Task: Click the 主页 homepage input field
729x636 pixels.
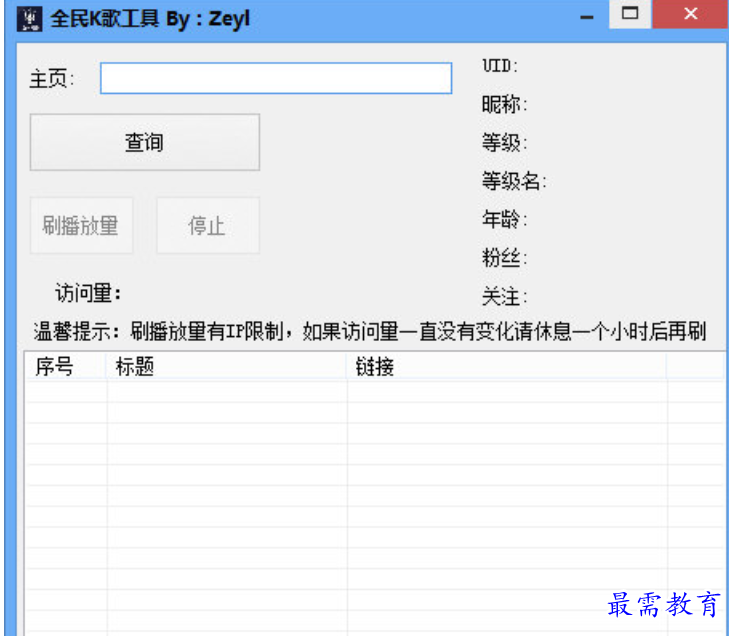Action: click(x=276, y=78)
